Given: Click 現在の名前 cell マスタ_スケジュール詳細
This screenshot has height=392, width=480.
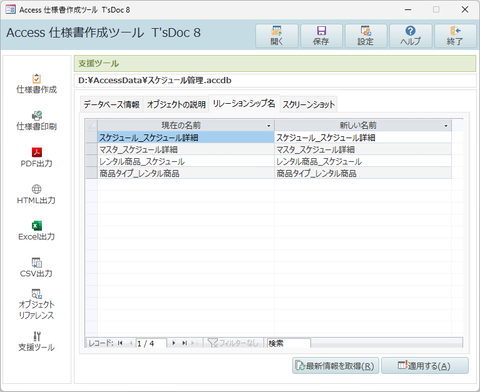Looking at the screenshot, I should coord(186,149).
